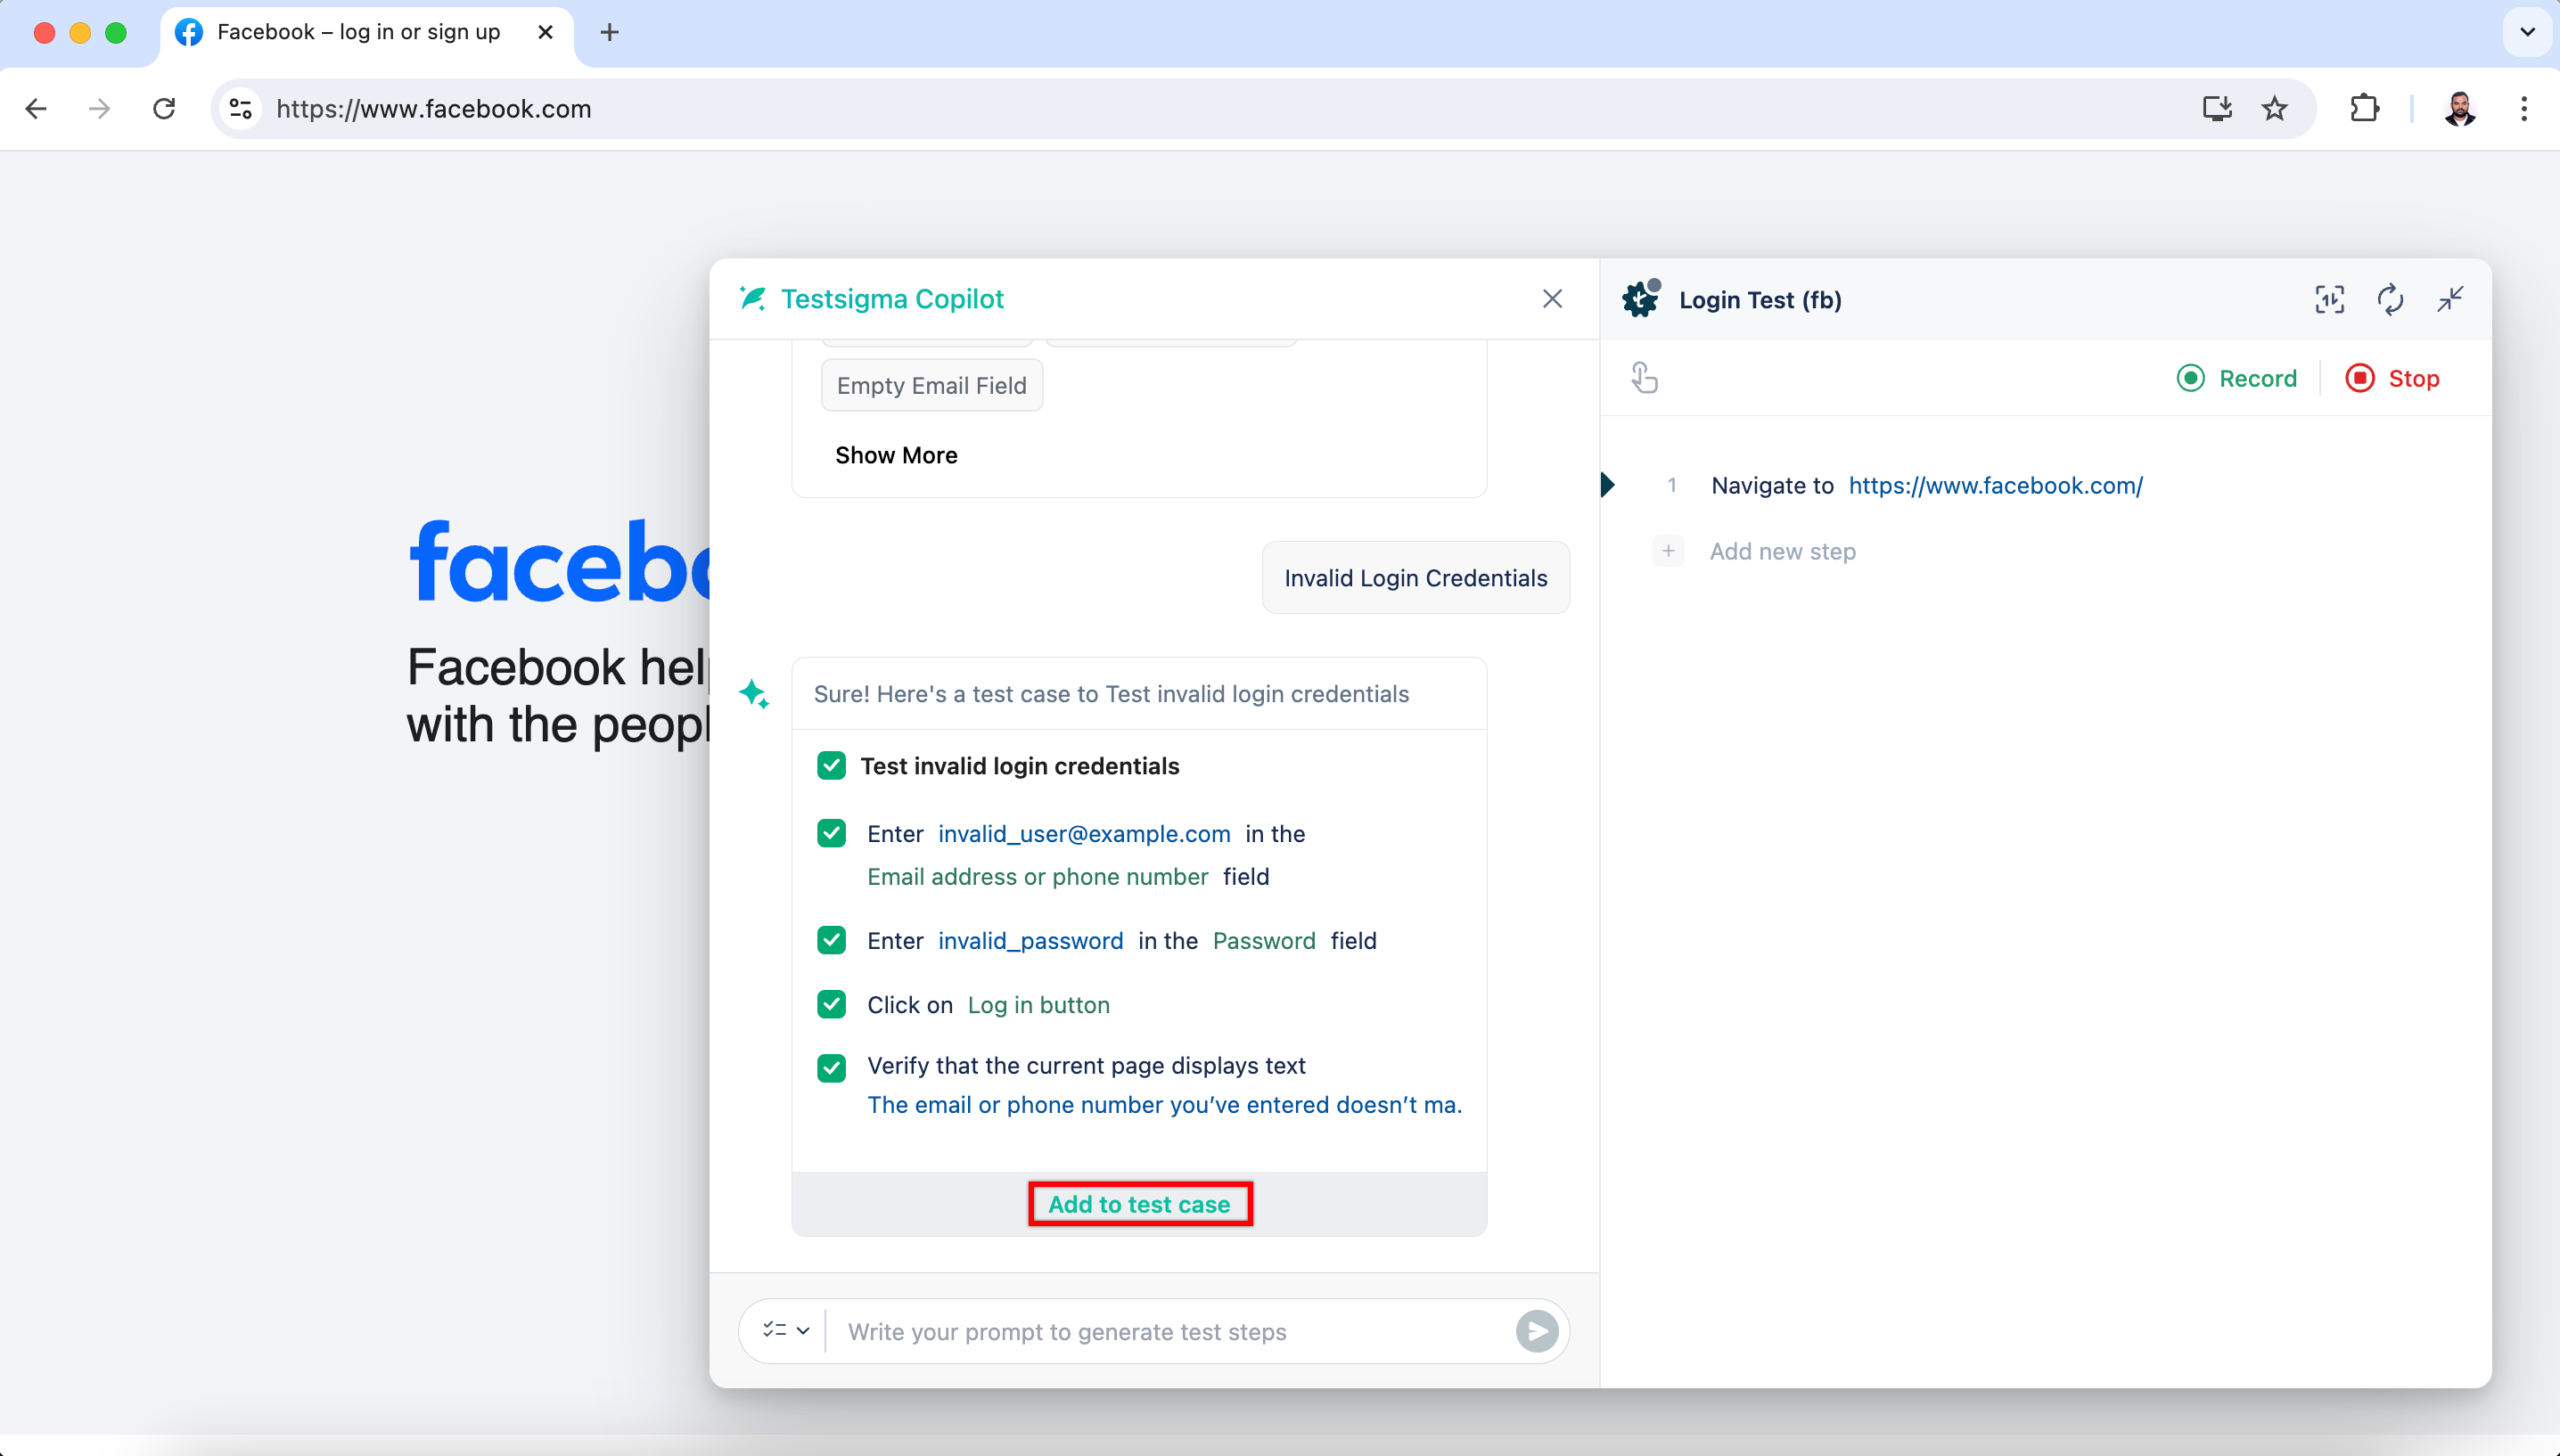Click the prompt text input field
Image resolution: width=2560 pixels, height=1456 pixels.
pyautogui.click(x=1170, y=1331)
